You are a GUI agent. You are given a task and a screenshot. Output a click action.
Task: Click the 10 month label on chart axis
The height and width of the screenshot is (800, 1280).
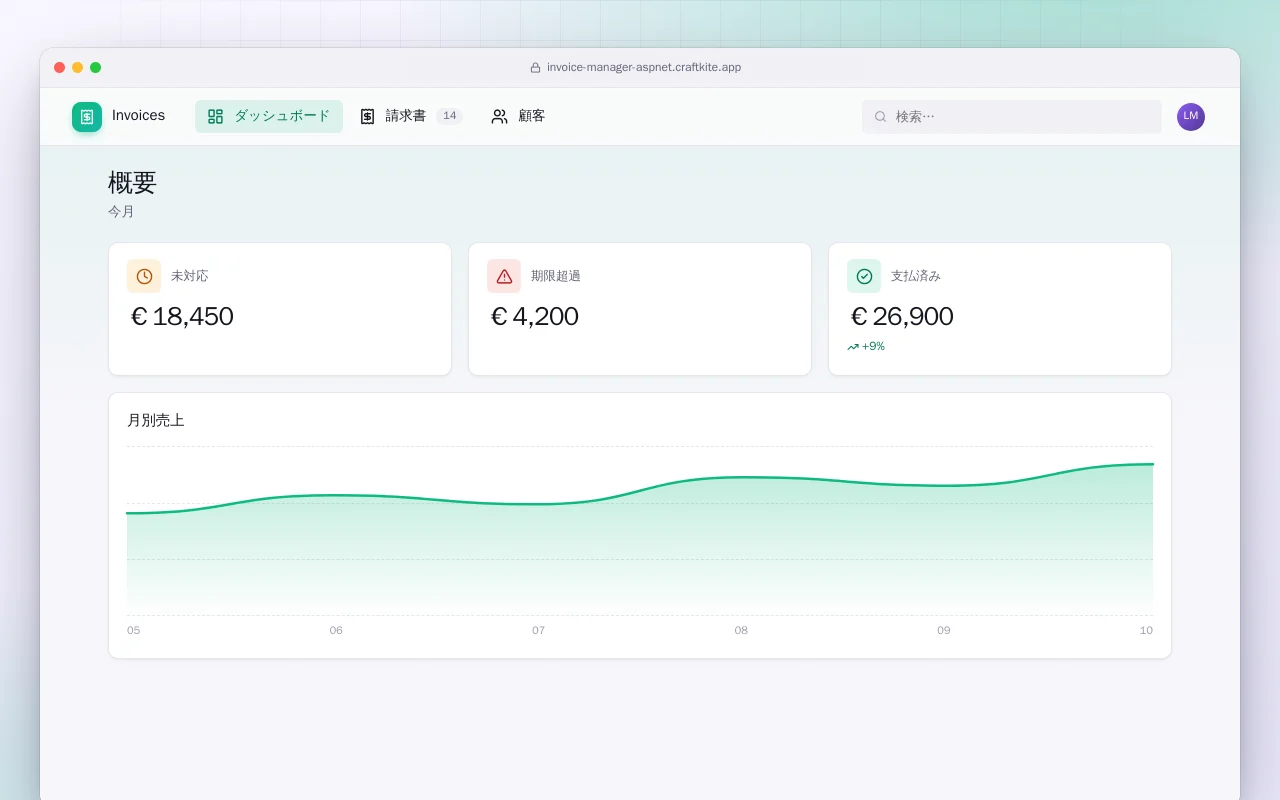pyautogui.click(x=1146, y=631)
